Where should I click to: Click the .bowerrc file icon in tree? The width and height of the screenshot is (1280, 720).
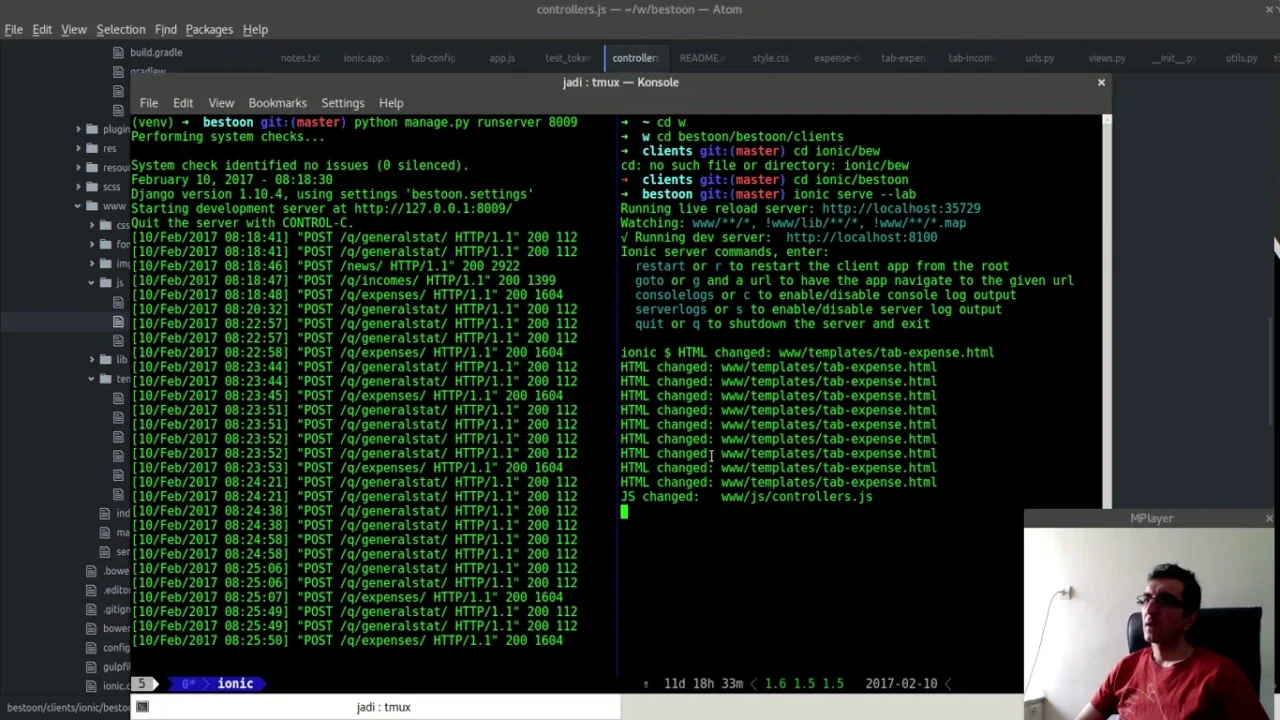pos(92,571)
